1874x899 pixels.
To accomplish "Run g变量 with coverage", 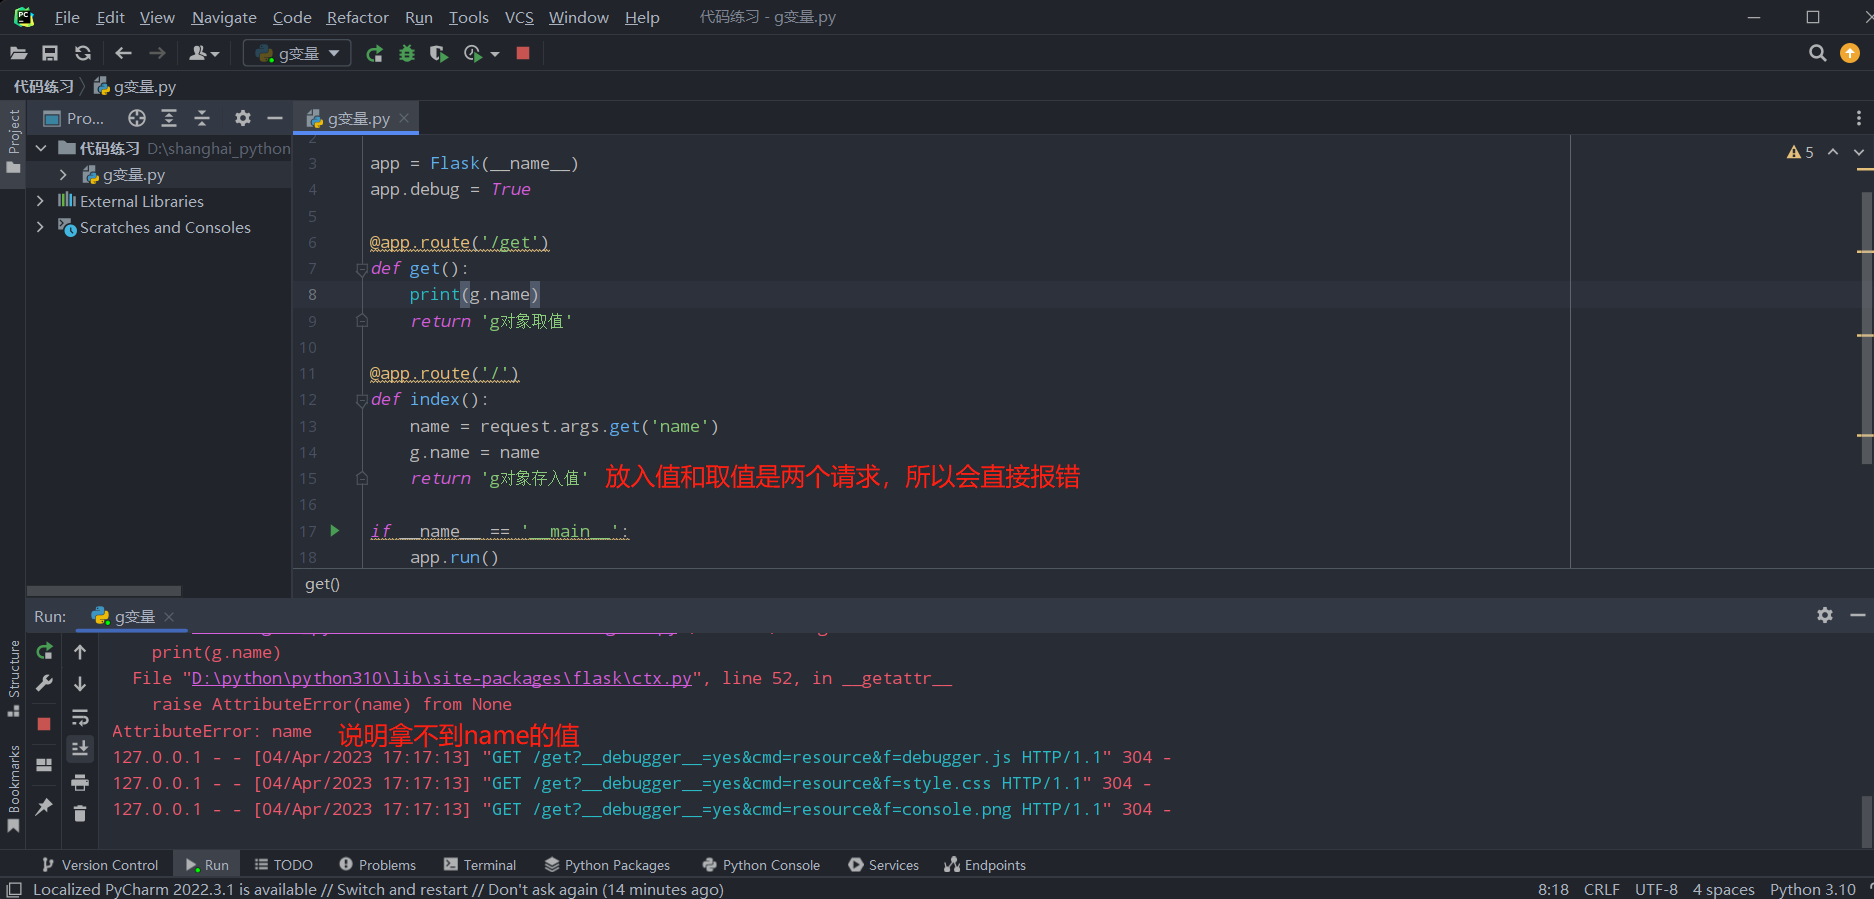I will pyautogui.click(x=438, y=53).
